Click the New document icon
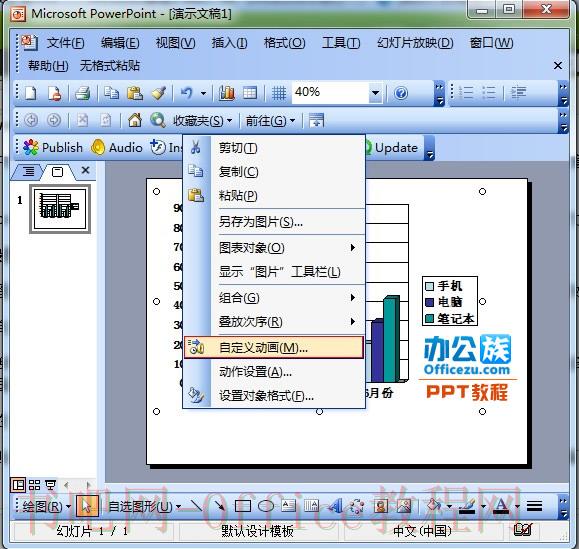This screenshot has height=549, width=579. coord(30,93)
